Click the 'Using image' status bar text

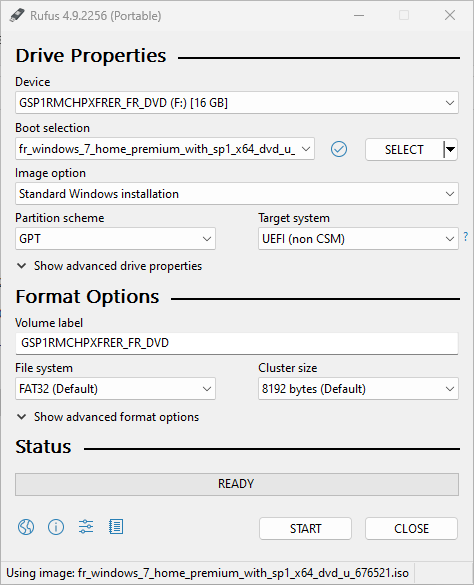(207, 573)
